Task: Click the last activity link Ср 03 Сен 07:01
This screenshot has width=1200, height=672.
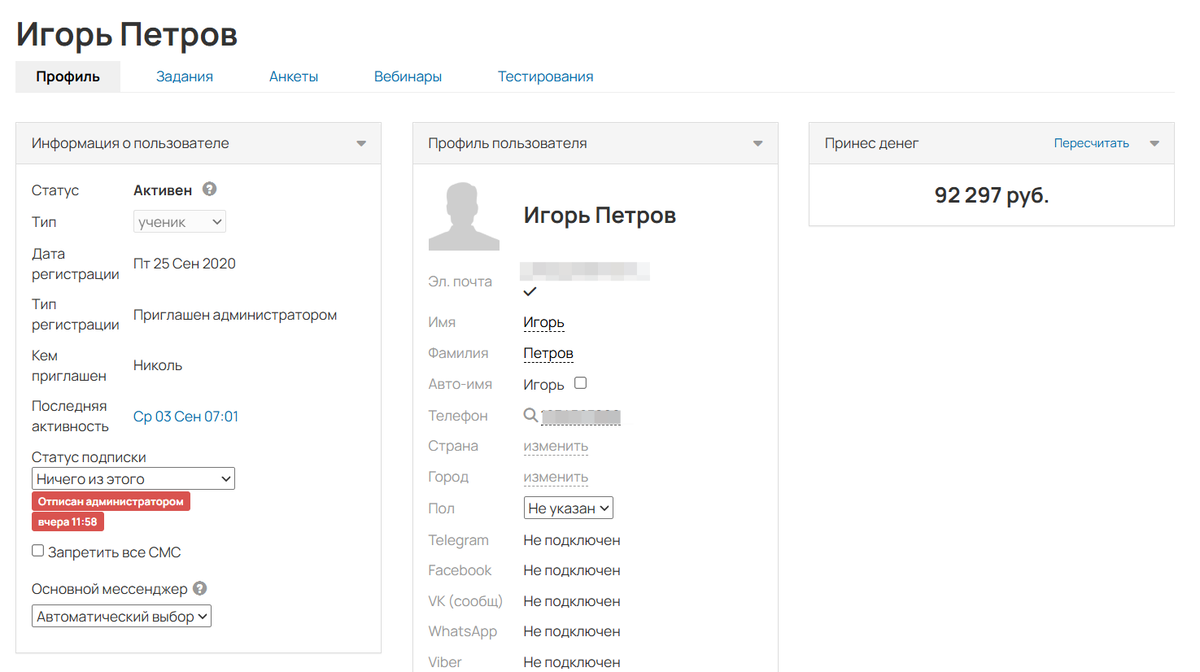Action: [186, 416]
